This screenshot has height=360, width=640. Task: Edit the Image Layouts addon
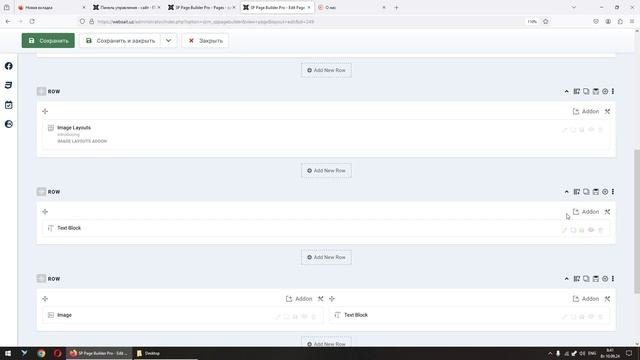click(564, 130)
